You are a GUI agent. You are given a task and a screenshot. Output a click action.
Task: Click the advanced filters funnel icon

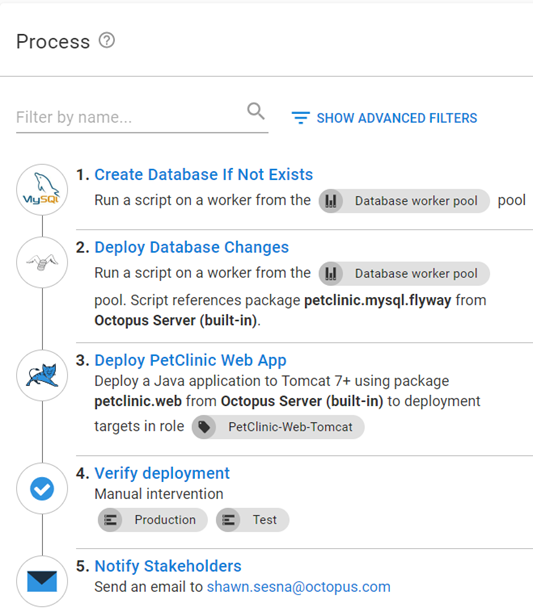300,117
